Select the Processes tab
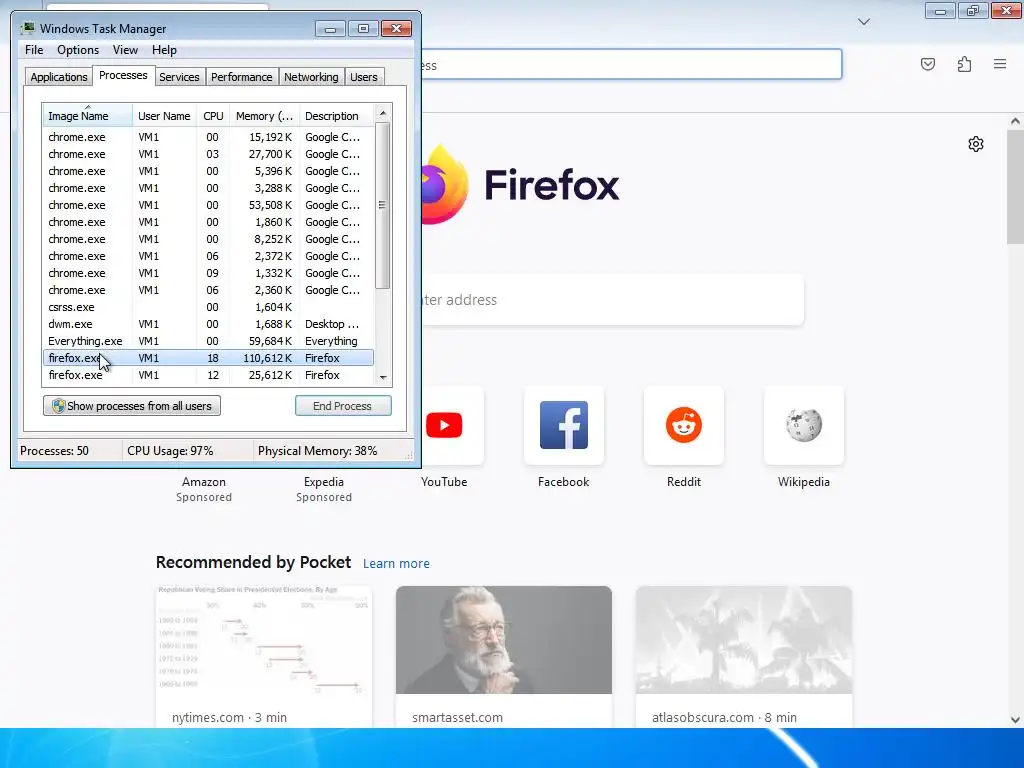This screenshot has width=1024, height=768. (123, 75)
